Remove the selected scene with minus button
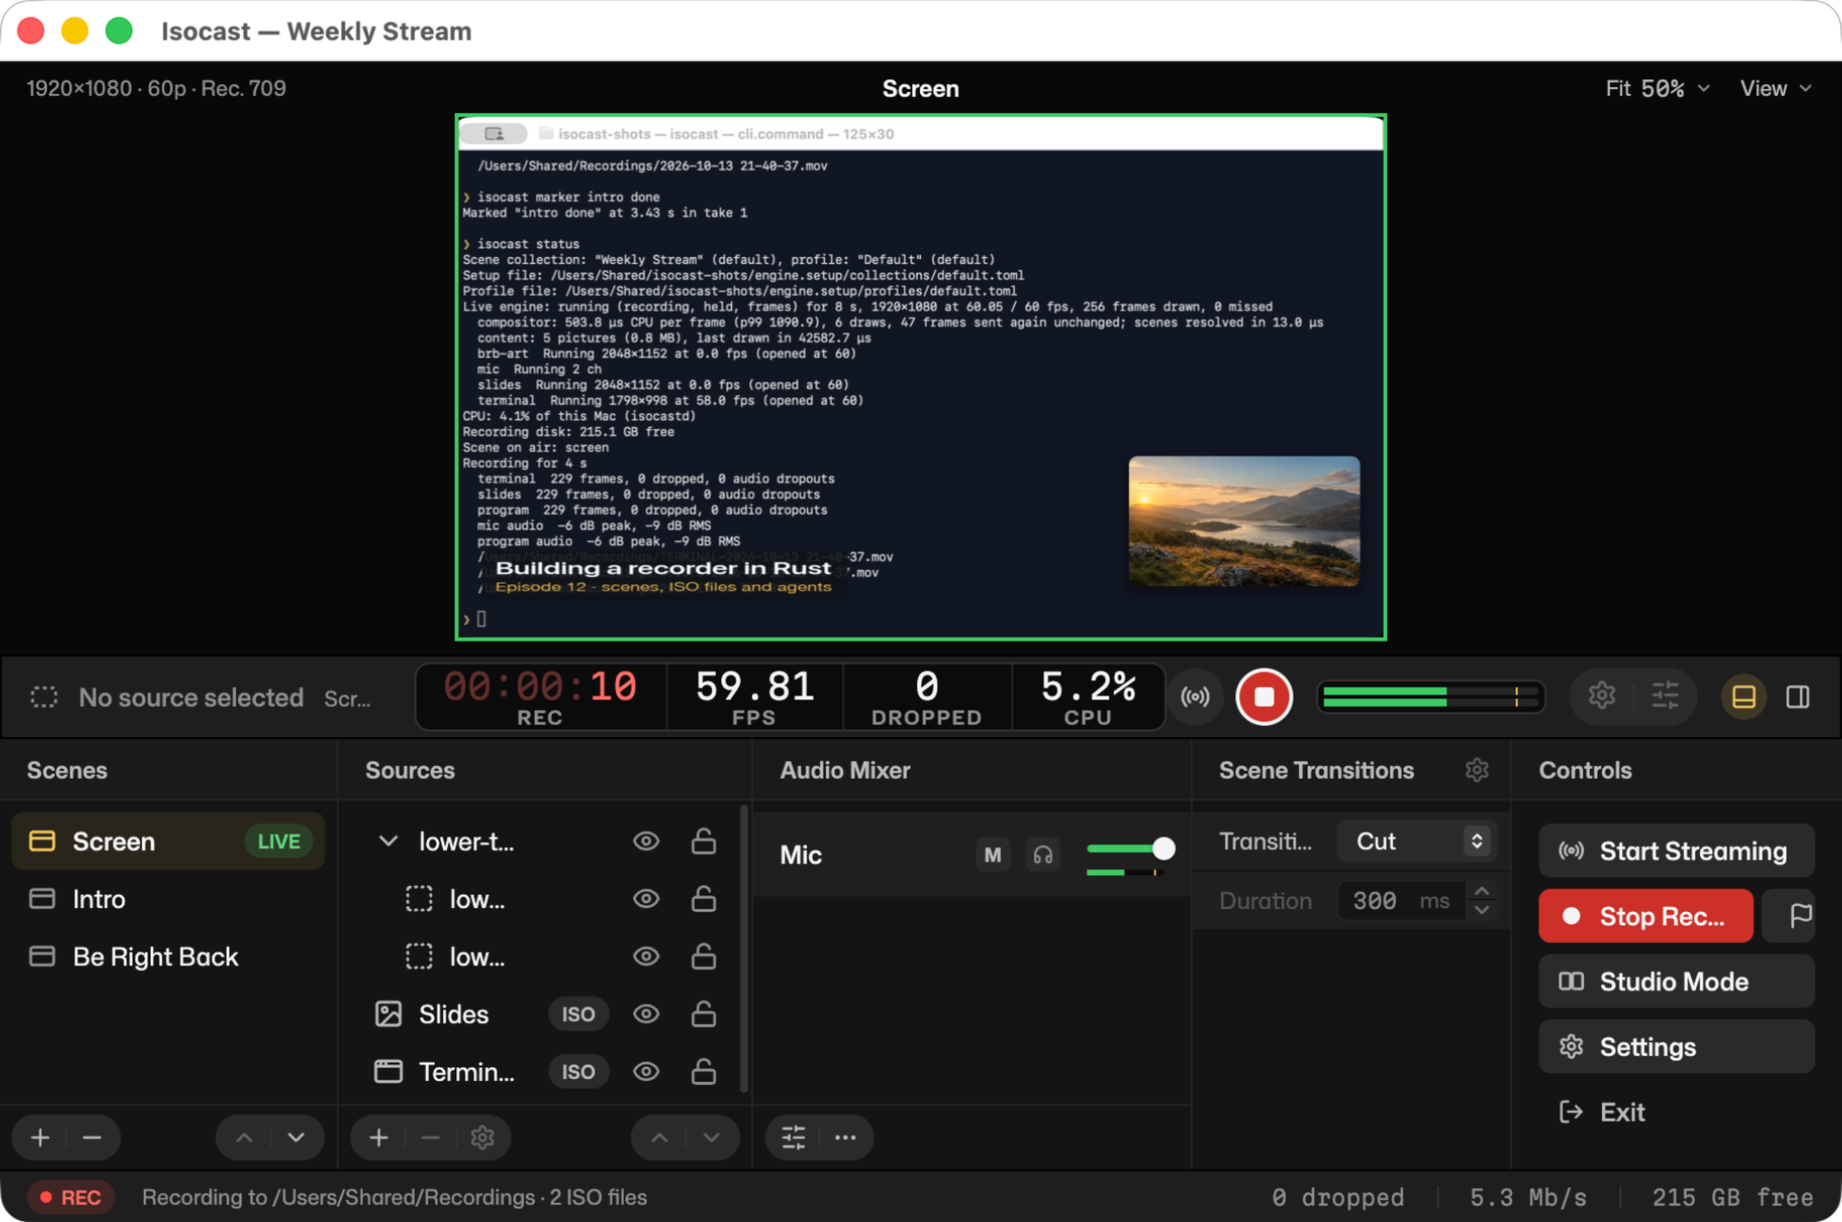 pos(92,1138)
